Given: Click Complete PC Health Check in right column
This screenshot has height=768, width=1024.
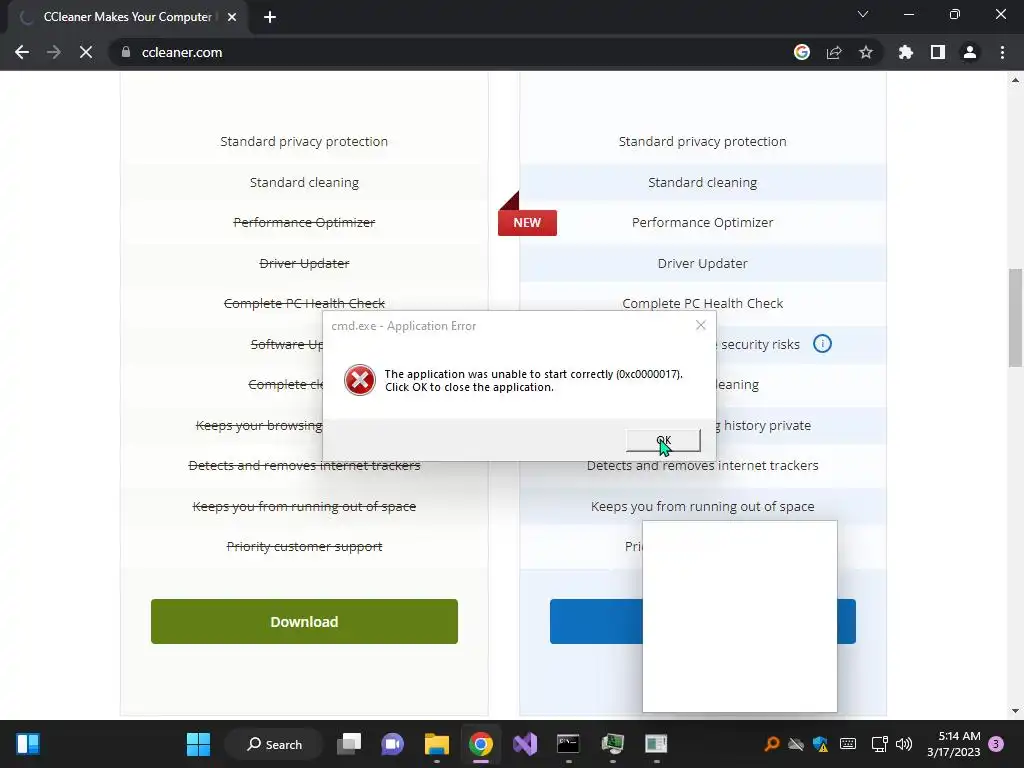Looking at the screenshot, I should coord(703,303).
